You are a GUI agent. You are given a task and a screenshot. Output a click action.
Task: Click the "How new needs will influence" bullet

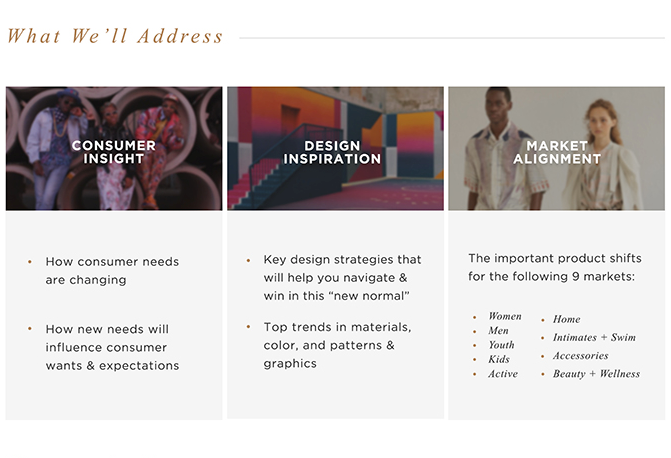(x=112, y=347)
